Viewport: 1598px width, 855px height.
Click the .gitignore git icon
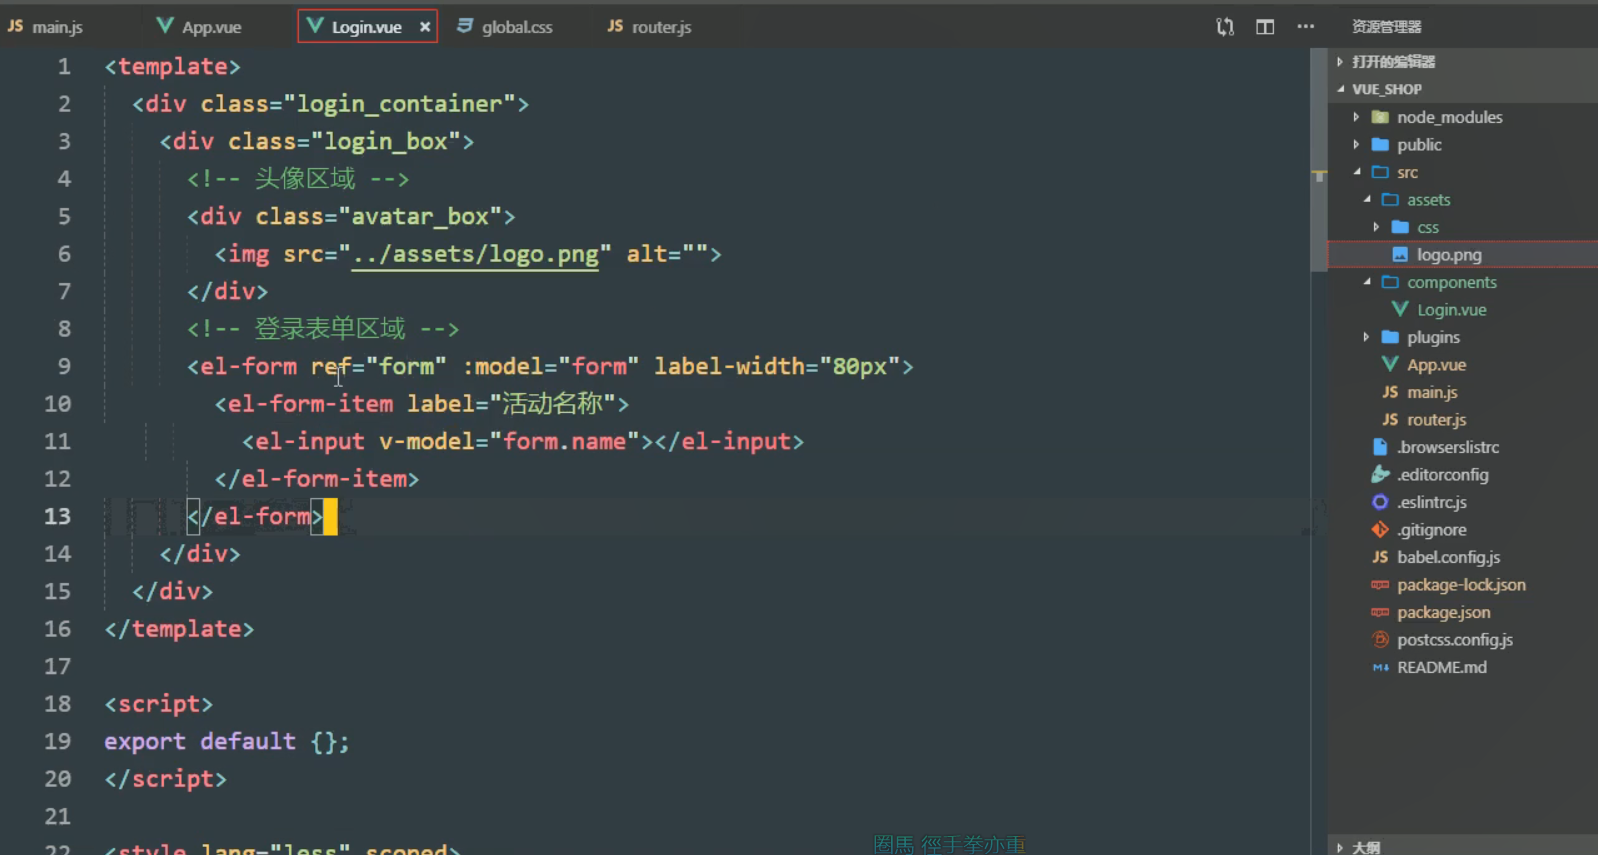(x=1380, y=529)
